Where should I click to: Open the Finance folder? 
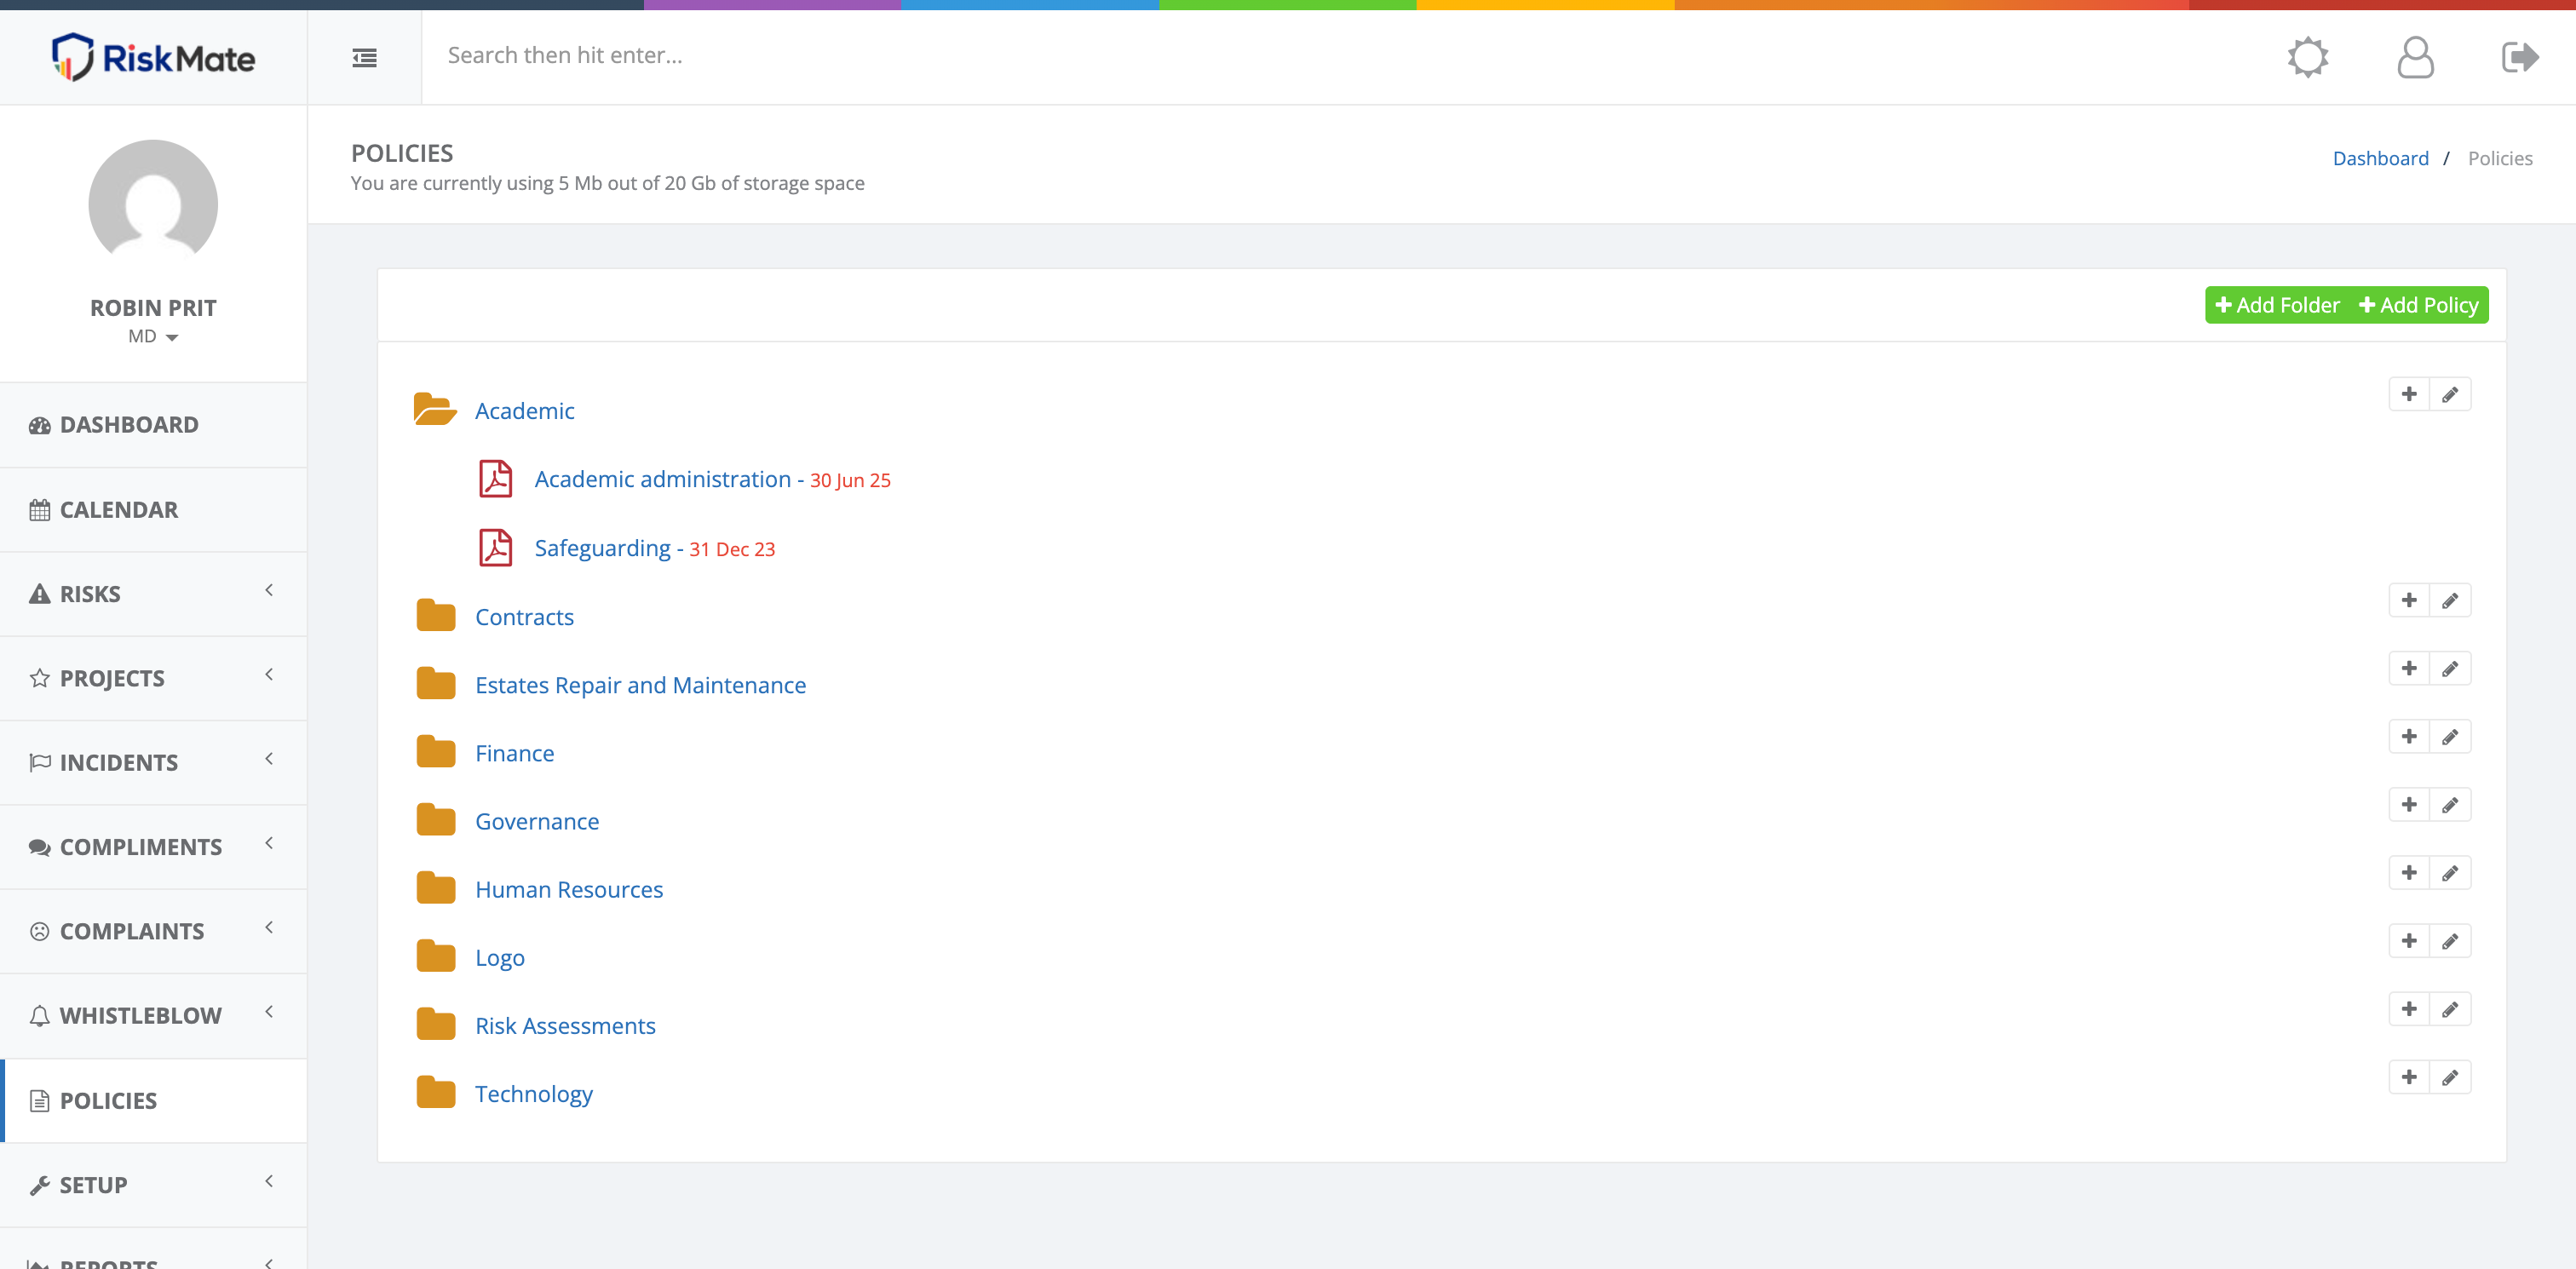(x=514, y=753)
